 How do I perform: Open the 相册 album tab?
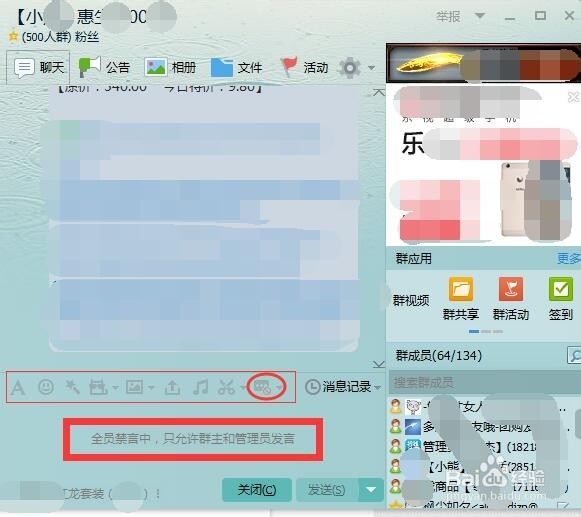170,67
